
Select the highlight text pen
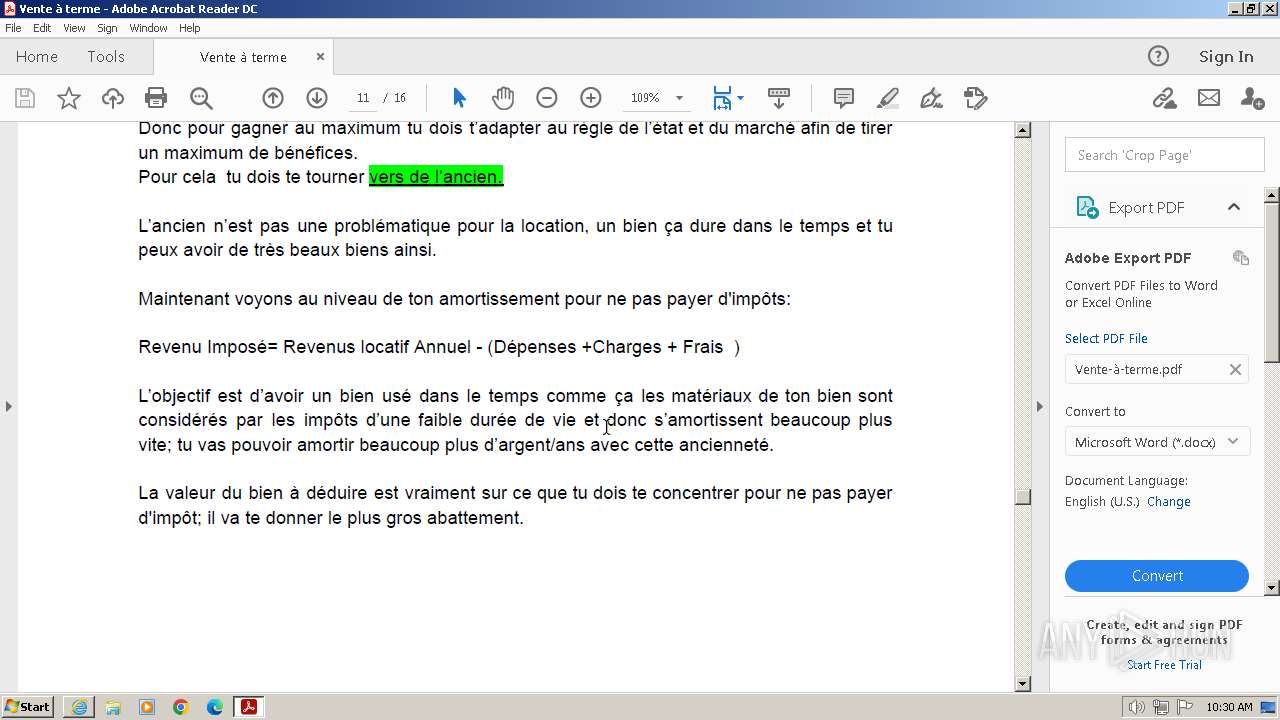coord(888,98)
